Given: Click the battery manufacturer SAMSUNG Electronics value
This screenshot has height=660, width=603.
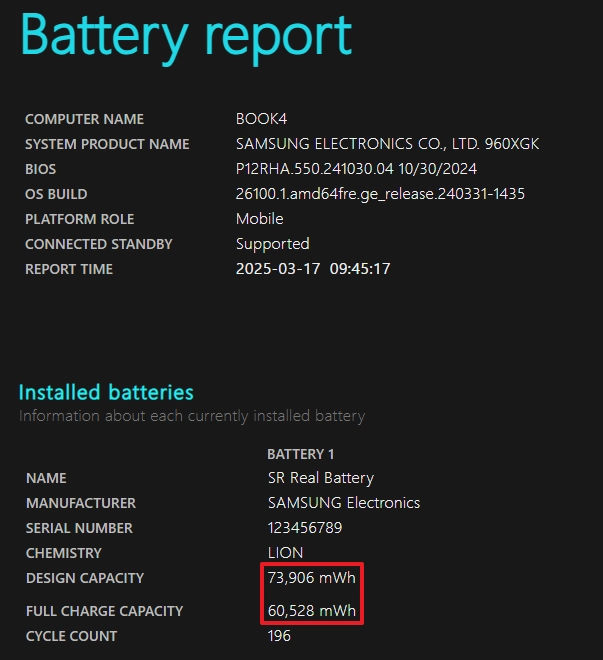Looking at the screenshot, I should 344,503.
